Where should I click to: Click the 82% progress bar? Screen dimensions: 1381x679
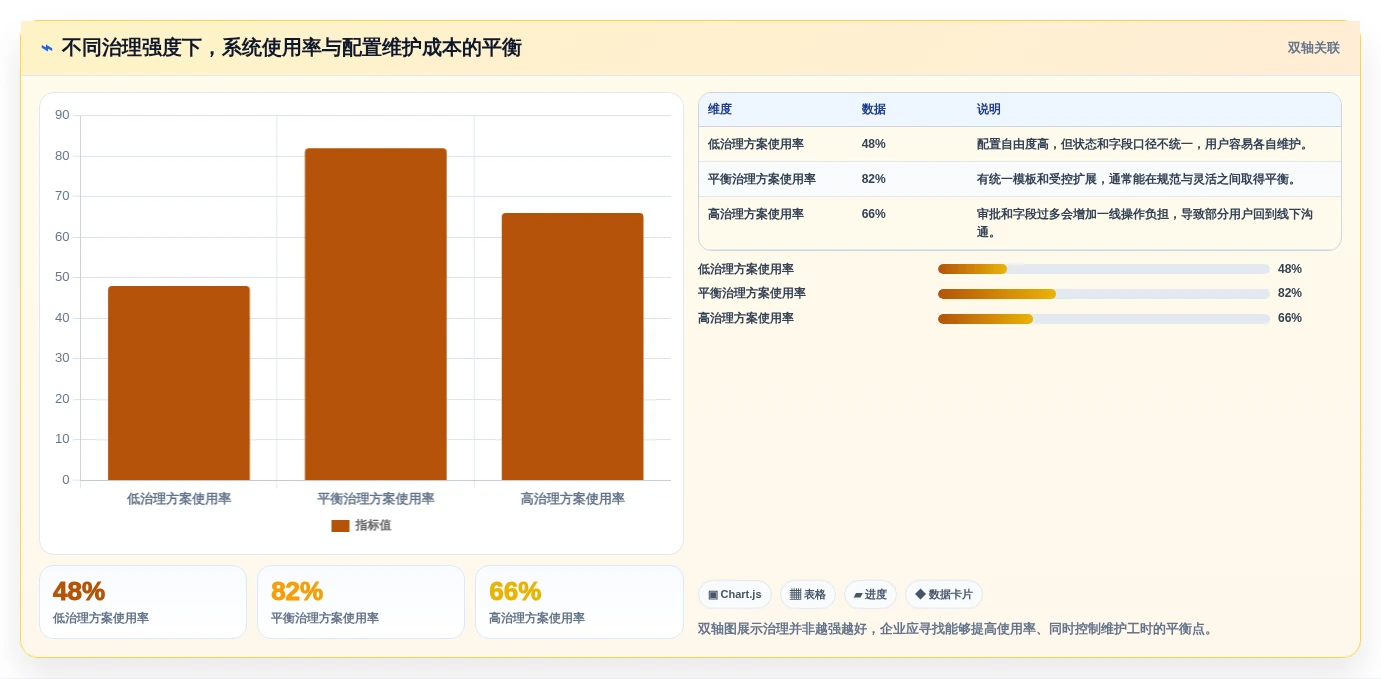click(1104, 294)
